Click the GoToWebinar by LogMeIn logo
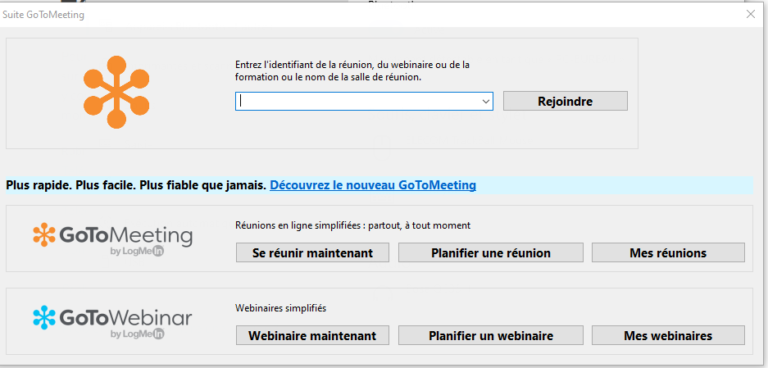This screenshot has height=368, width=768. point(112,322)
